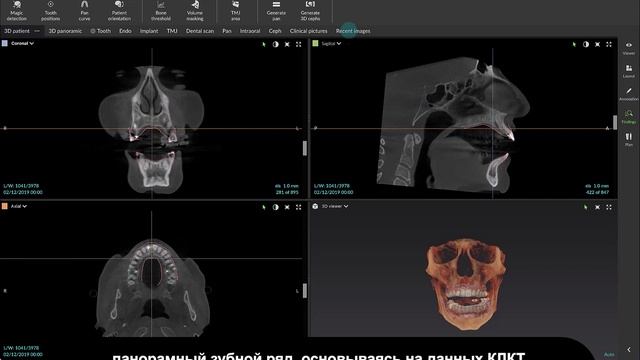Toggle contrast in Coronal view
This screenshot has width=640, height=360.
(276, 44)
